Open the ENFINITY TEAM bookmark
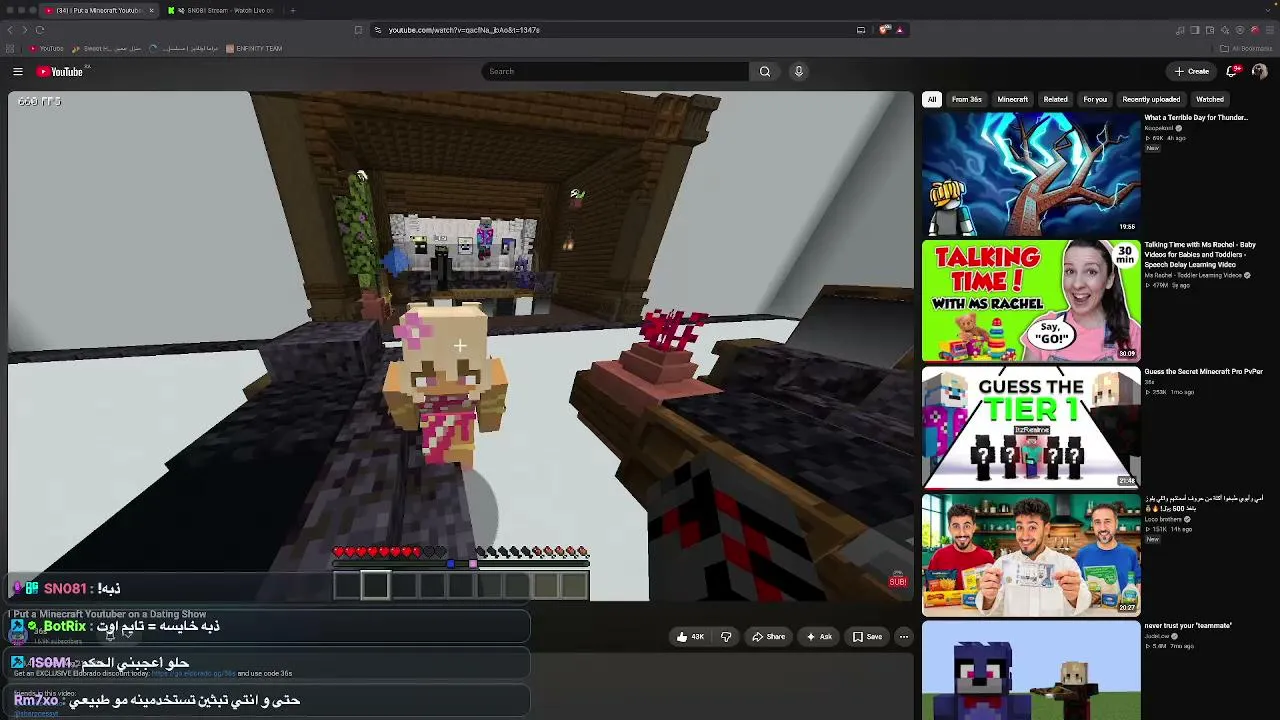 coord(254,48)
